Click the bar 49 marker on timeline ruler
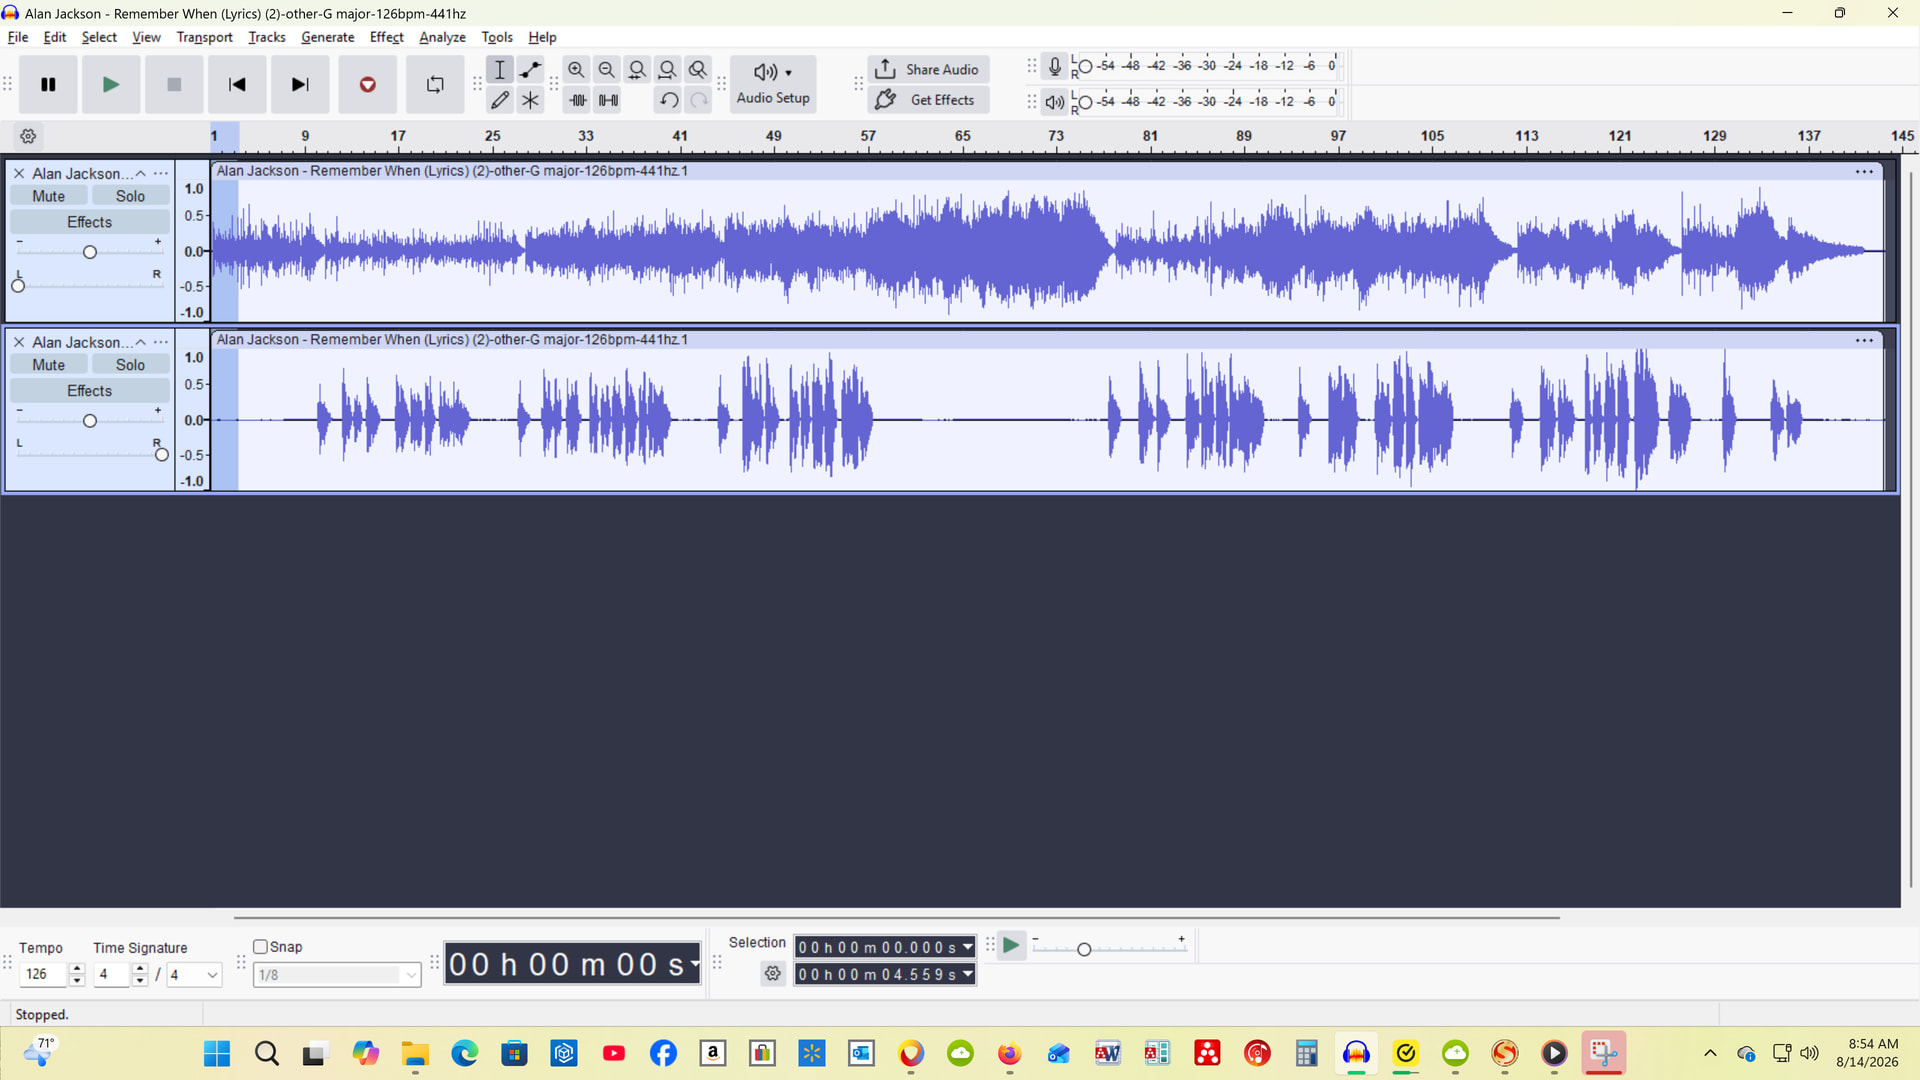The width and height of the screenshot is (1920, 1080). pos(773,136)
